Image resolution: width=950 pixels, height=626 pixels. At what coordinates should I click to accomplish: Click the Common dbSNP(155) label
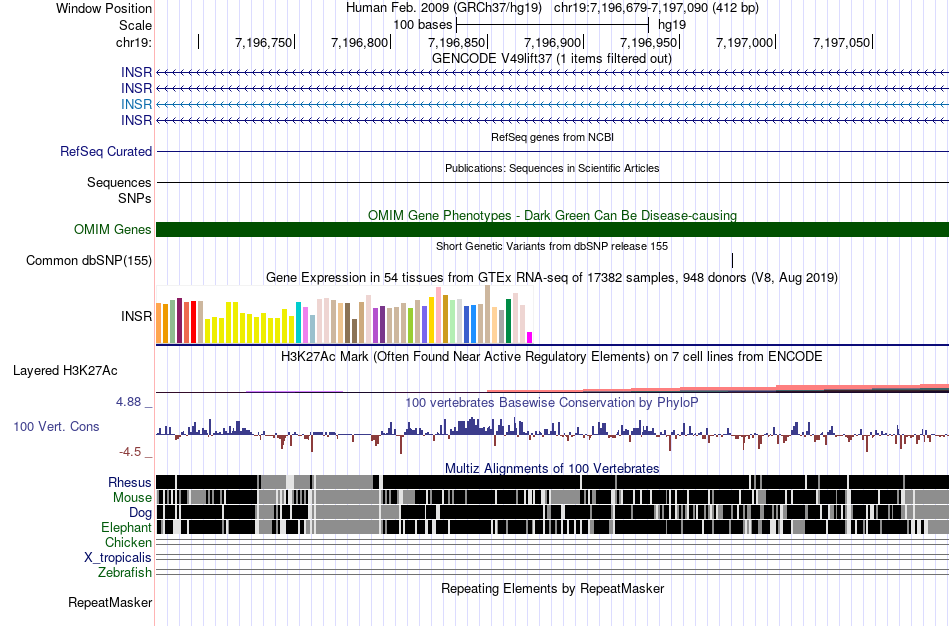coord(89,261)
